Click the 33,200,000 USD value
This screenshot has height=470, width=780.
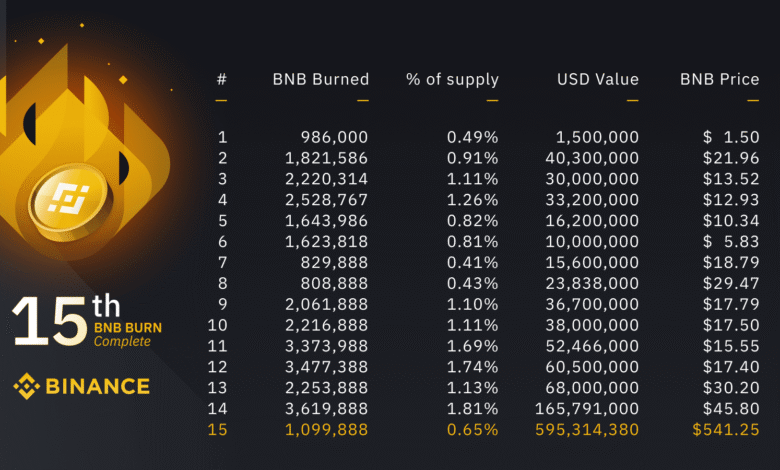coord(592,199)
